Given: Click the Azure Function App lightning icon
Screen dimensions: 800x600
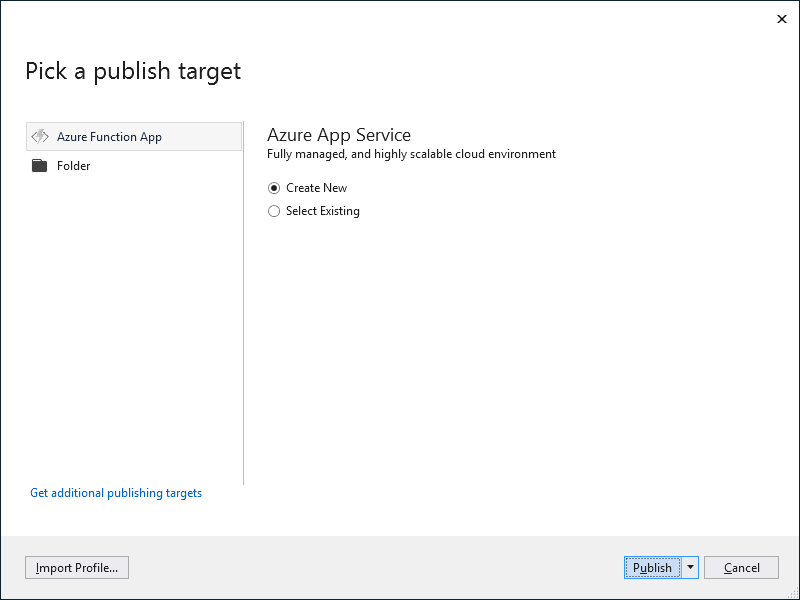Looking at the screenshot, I should point(40,137).
